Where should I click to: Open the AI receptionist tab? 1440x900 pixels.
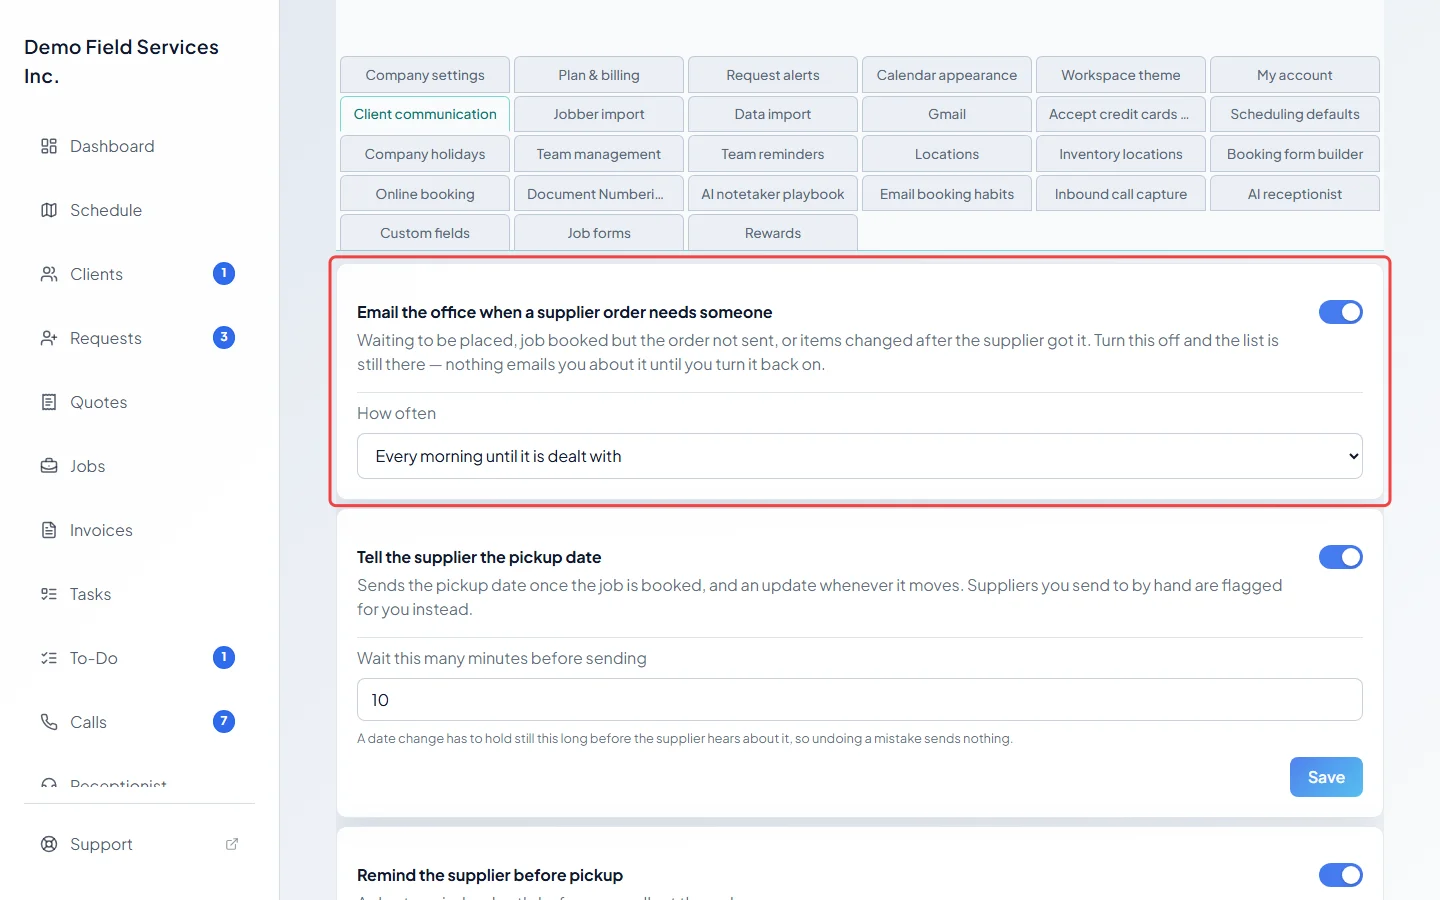click(1295, 194)
